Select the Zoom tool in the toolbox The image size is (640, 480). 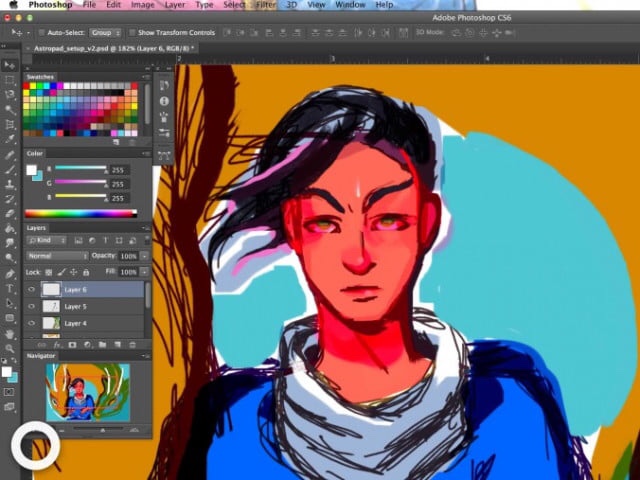point(9,349)
